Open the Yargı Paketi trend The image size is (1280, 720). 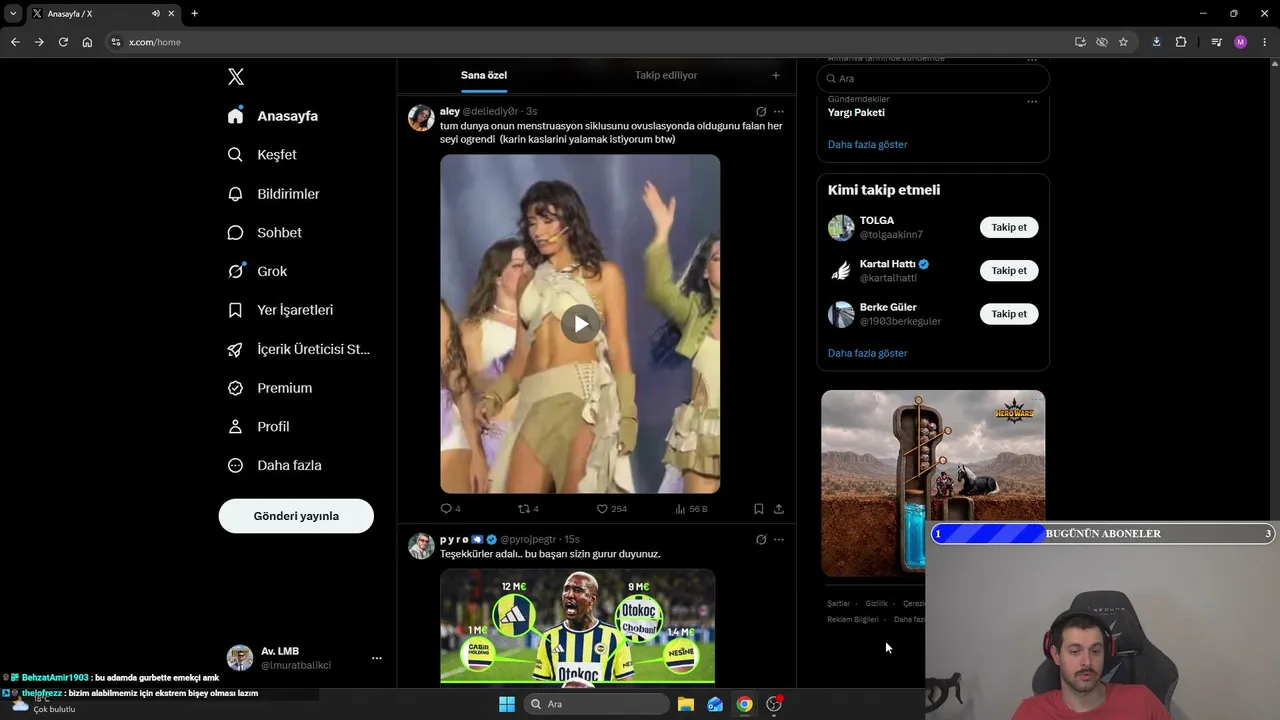pos(856,112)
